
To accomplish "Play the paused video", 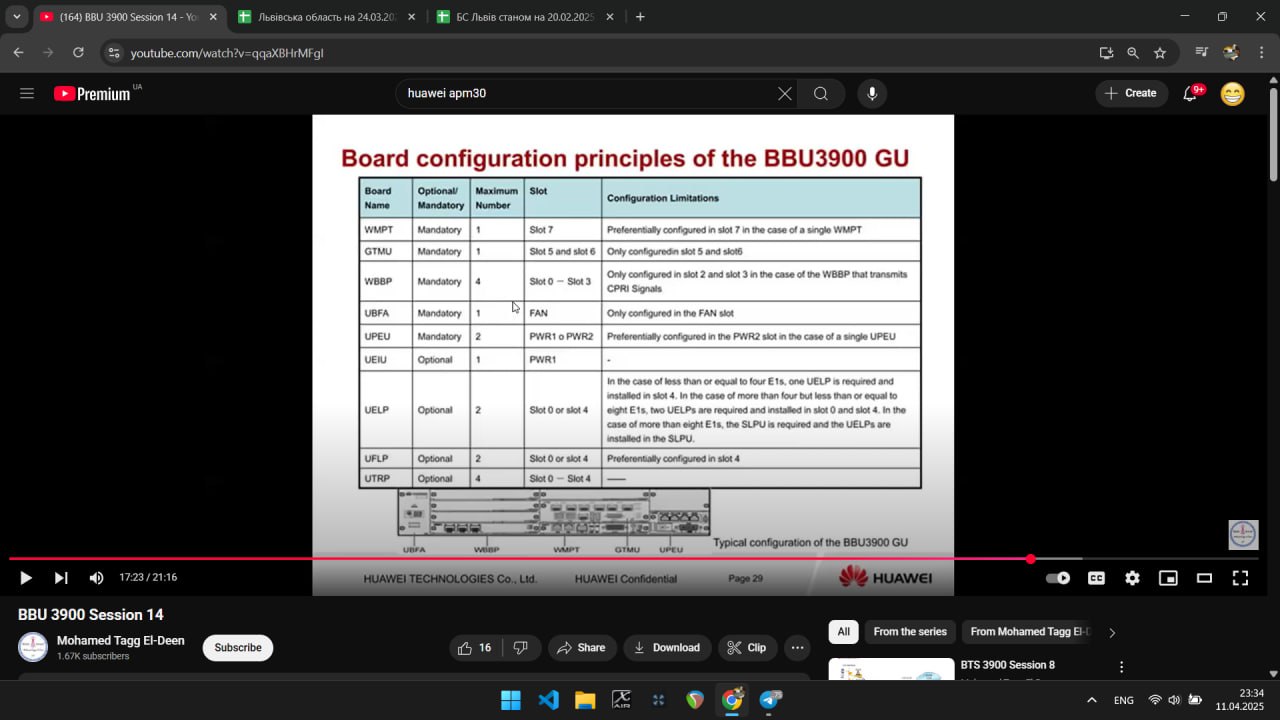I will click(x=26, y=578).
